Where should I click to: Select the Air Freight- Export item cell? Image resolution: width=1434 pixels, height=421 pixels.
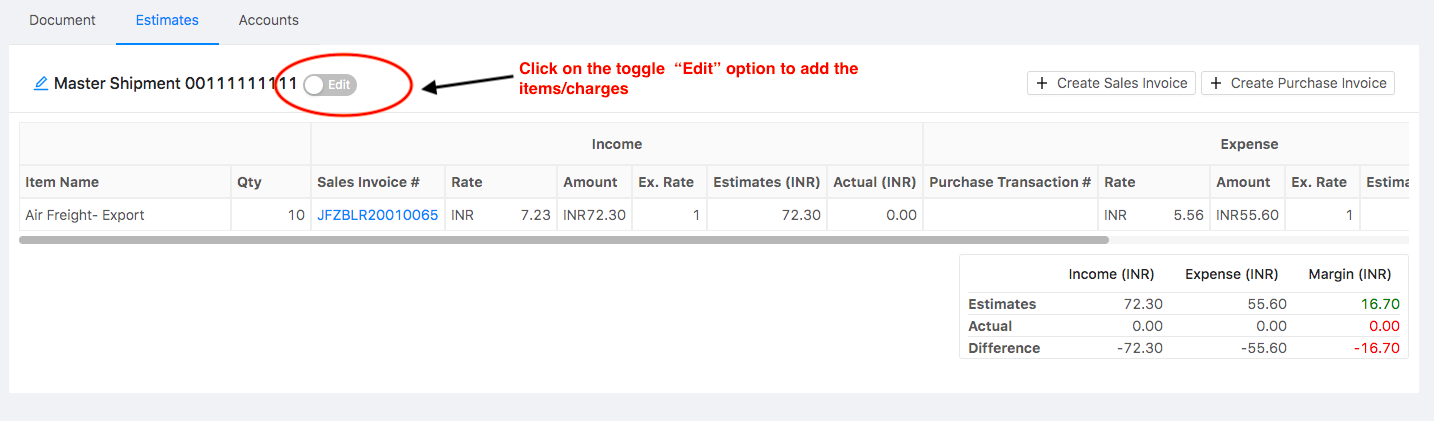coord(125,215)
